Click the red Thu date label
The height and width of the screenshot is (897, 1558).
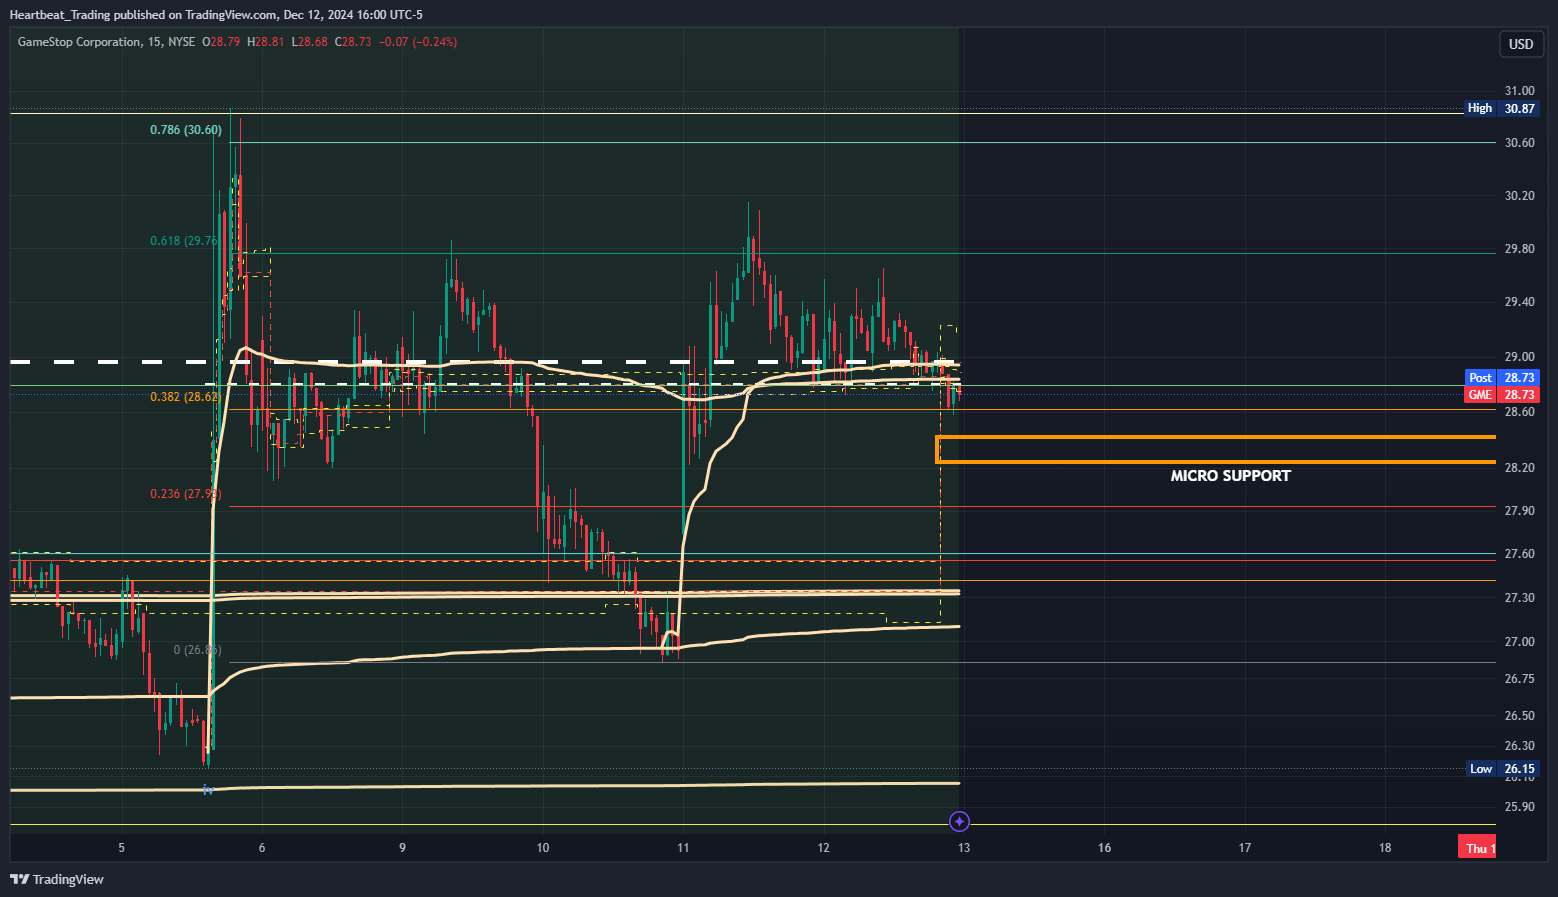1477,848
